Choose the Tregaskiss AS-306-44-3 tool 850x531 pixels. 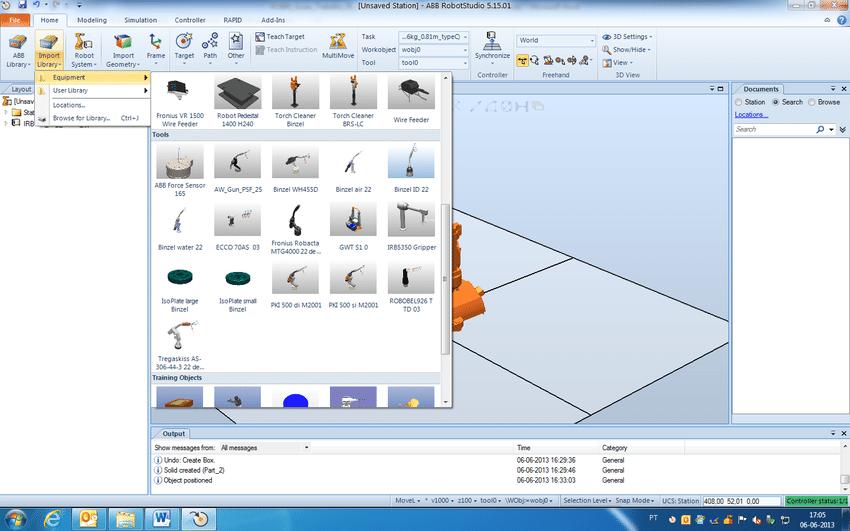tap(180, 345)
